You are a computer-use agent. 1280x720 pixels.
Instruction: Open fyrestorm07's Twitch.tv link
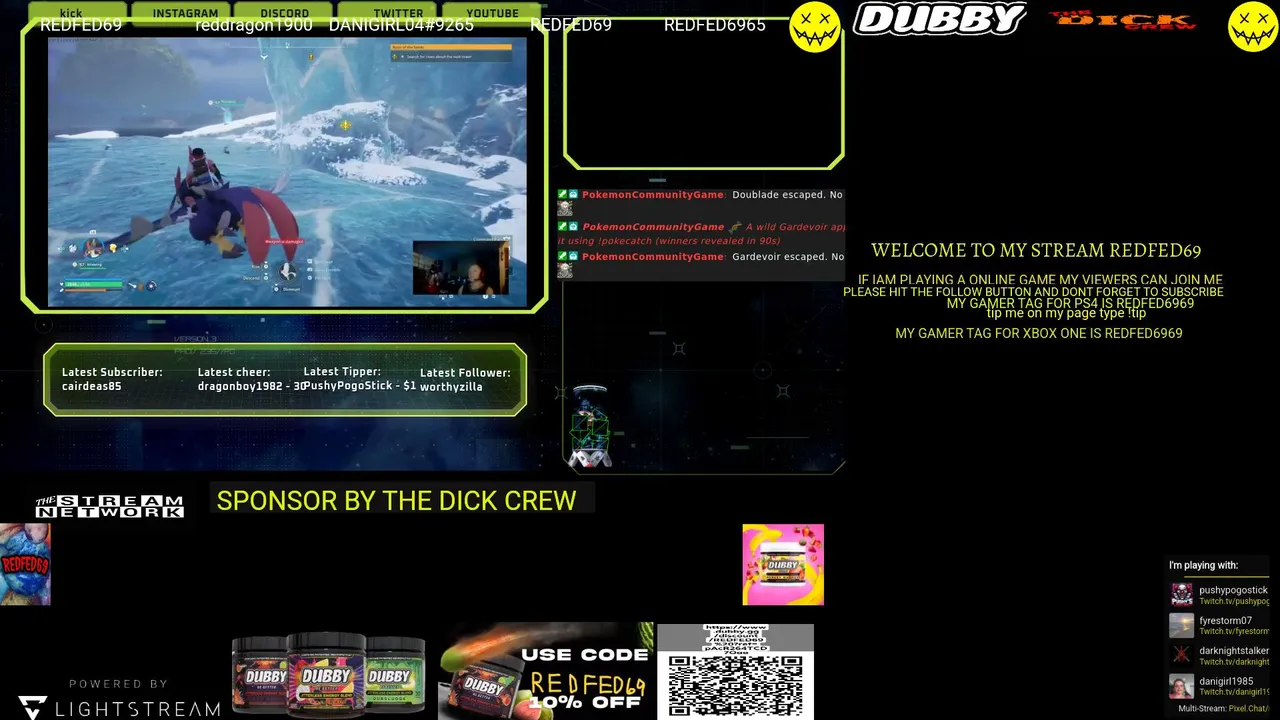pos(1234,632)
